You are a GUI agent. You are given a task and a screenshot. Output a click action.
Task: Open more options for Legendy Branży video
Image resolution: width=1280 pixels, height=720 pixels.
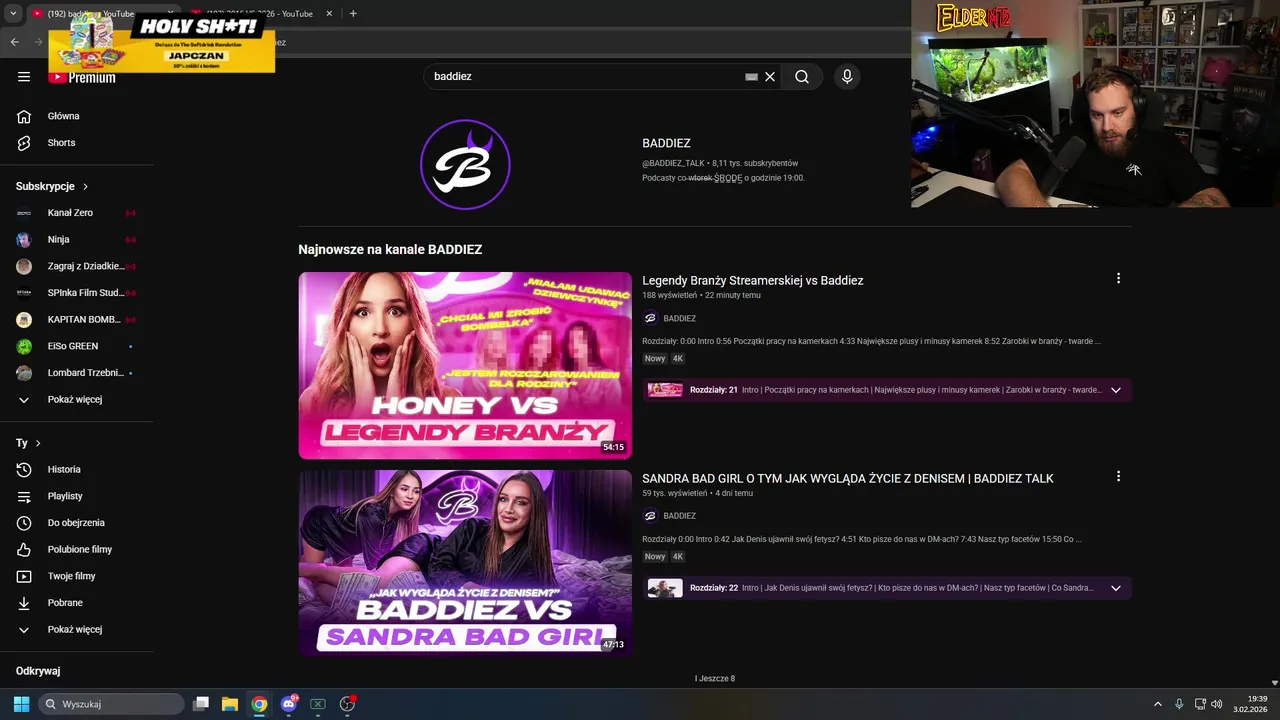(x=1118, y=279)
